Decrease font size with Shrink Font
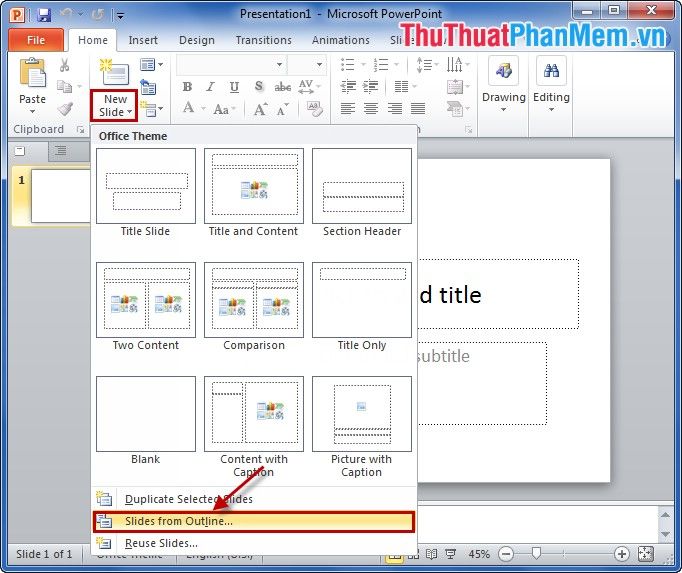 [282, 109]
